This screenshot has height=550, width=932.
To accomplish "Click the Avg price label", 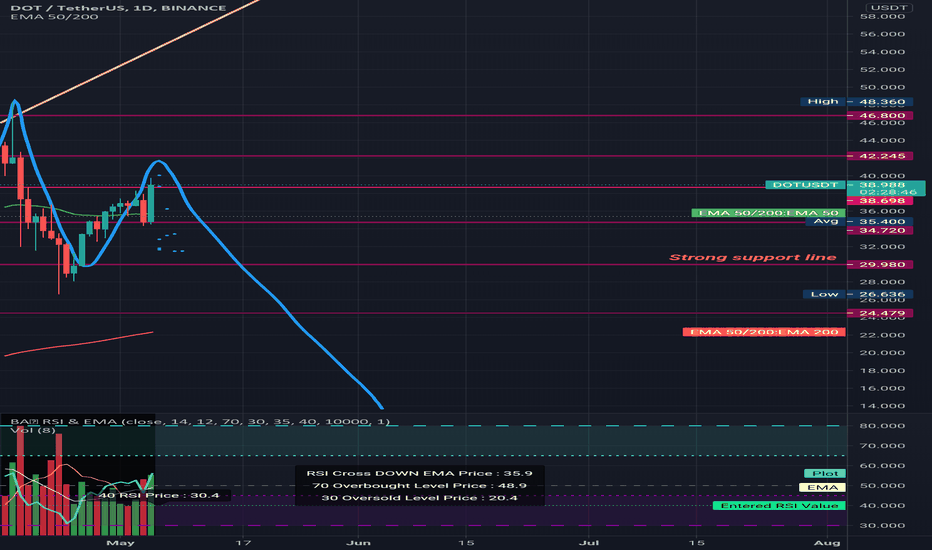I will click(825, 221).
